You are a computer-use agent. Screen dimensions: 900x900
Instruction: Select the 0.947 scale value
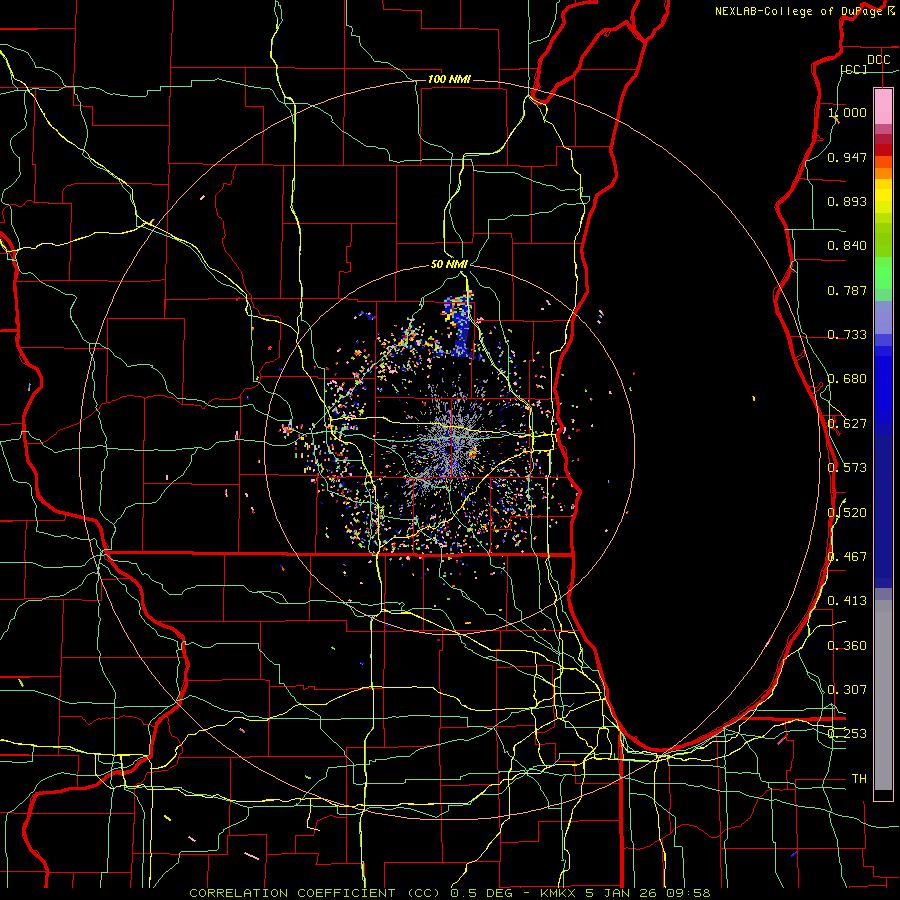tap(847, 157)
